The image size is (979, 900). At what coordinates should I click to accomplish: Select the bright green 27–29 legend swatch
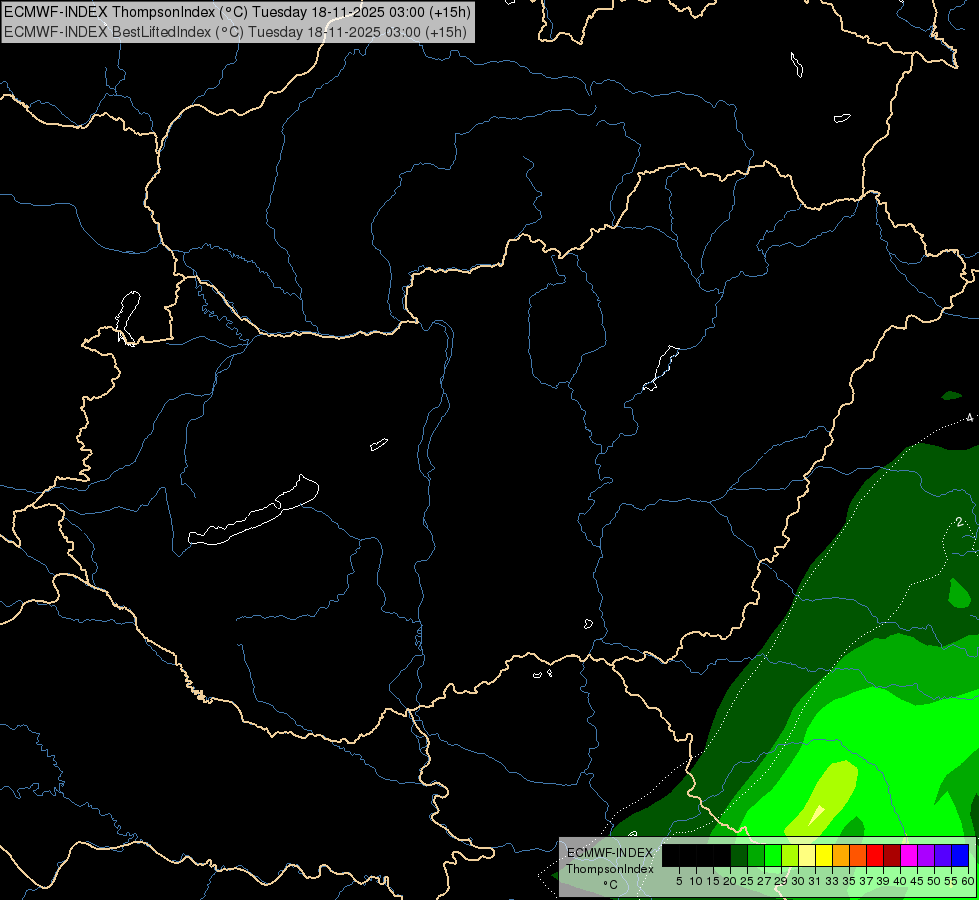(773, 855)
